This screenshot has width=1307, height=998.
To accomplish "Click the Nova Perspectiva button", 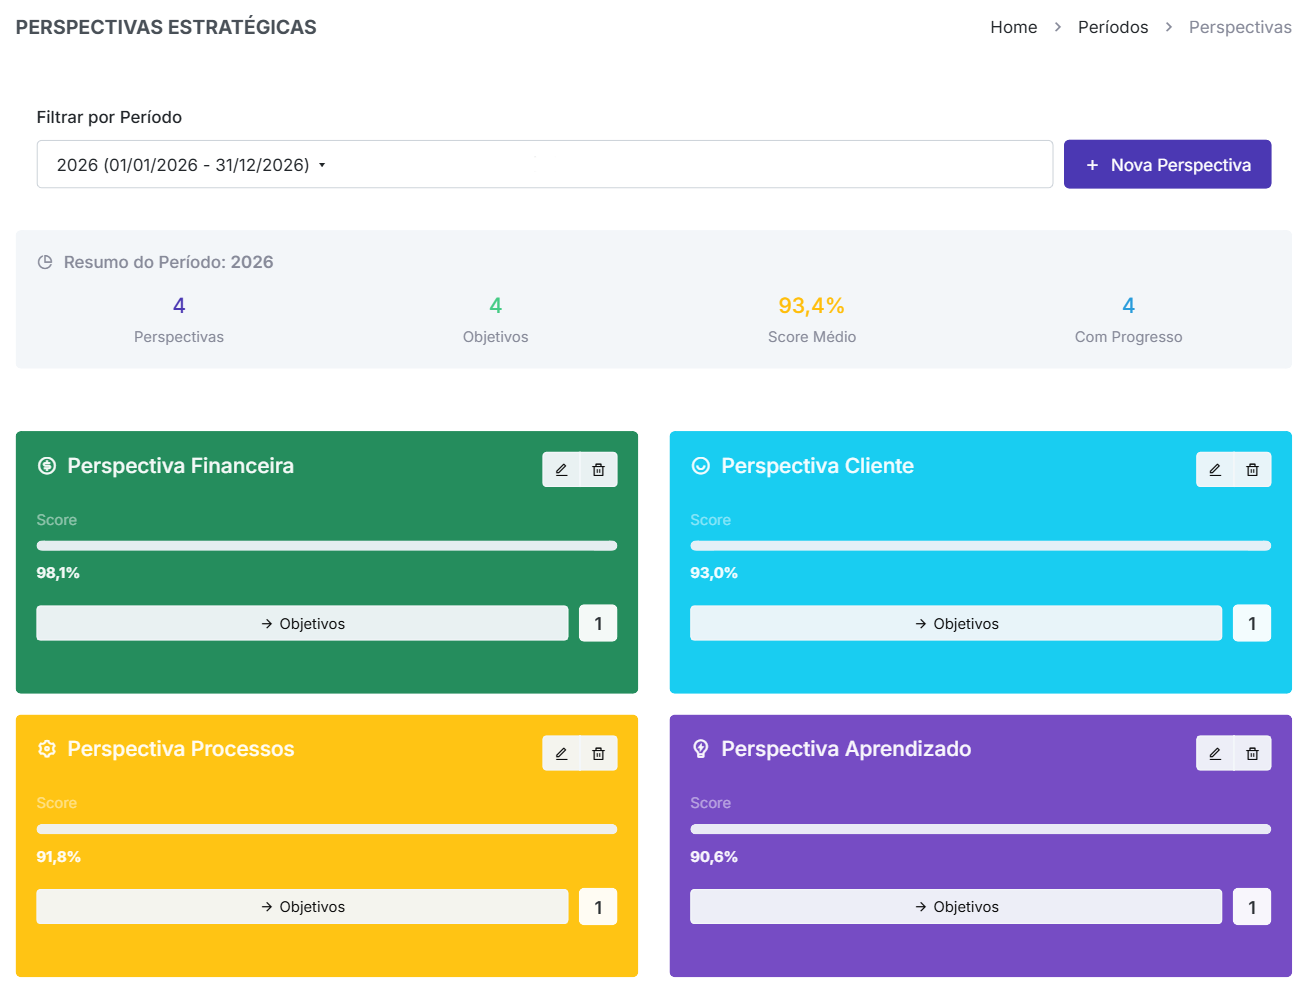I will (1167, 164).
